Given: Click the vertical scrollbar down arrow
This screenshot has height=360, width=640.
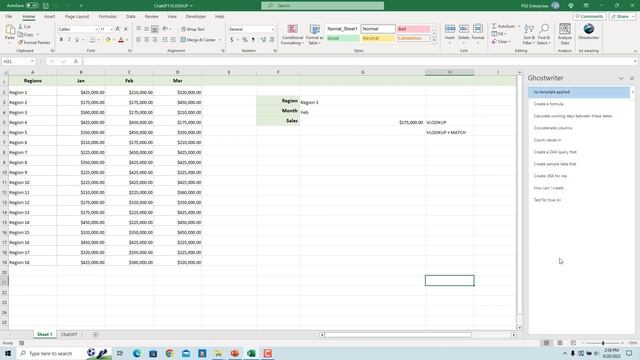Looking at the screenshot, I should 519,327.
